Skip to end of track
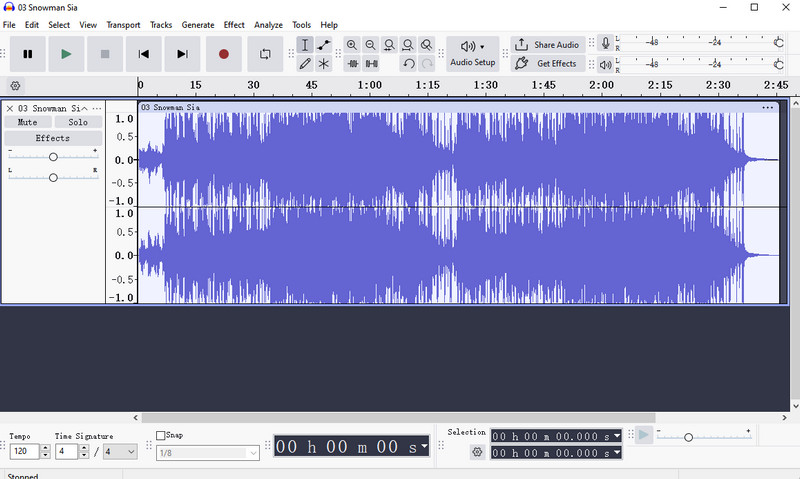 point(182,54)
